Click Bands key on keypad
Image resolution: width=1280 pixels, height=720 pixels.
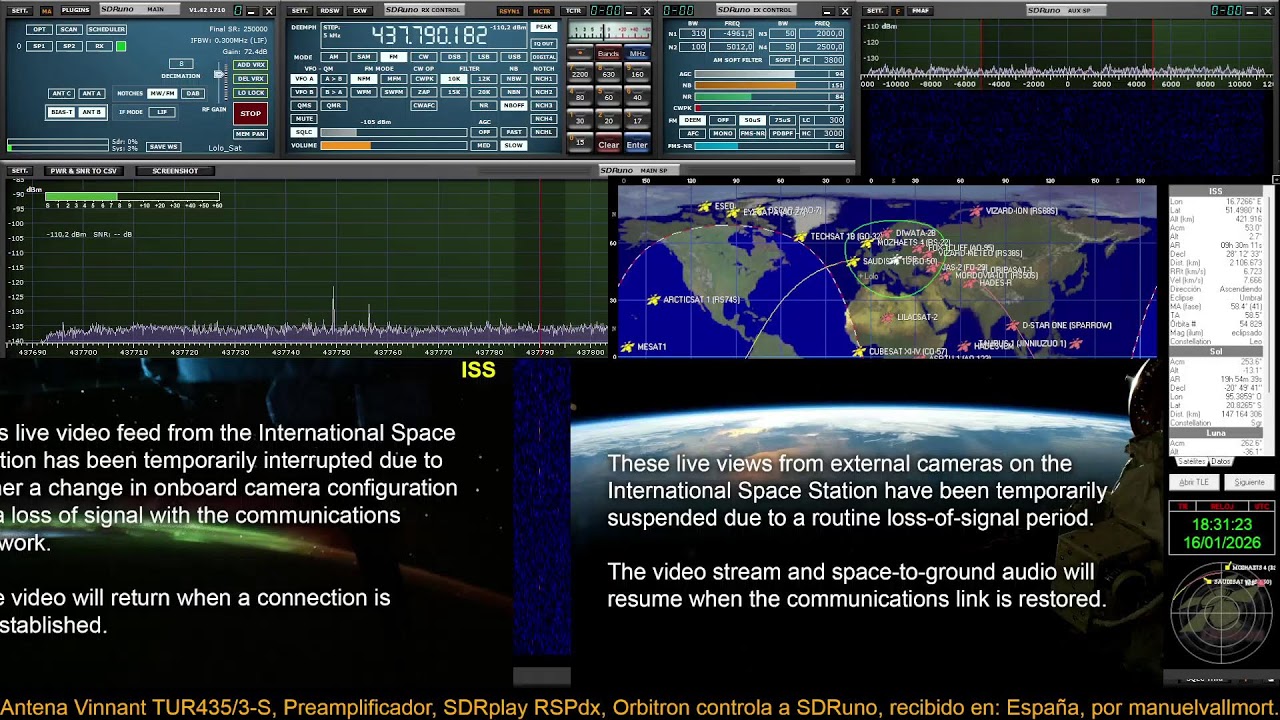click(608, 54)
